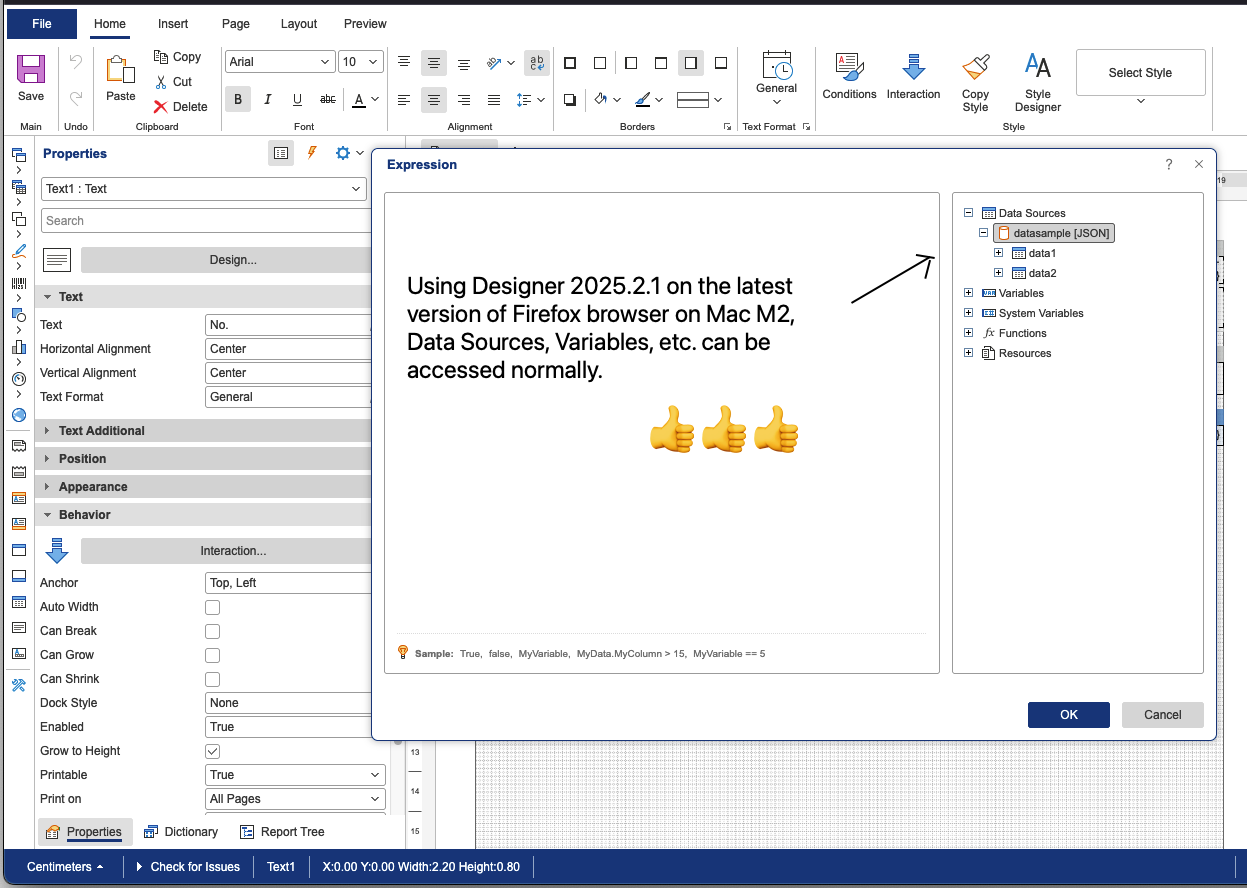
Task: Click the Design... button
Action: coord(232,260)
